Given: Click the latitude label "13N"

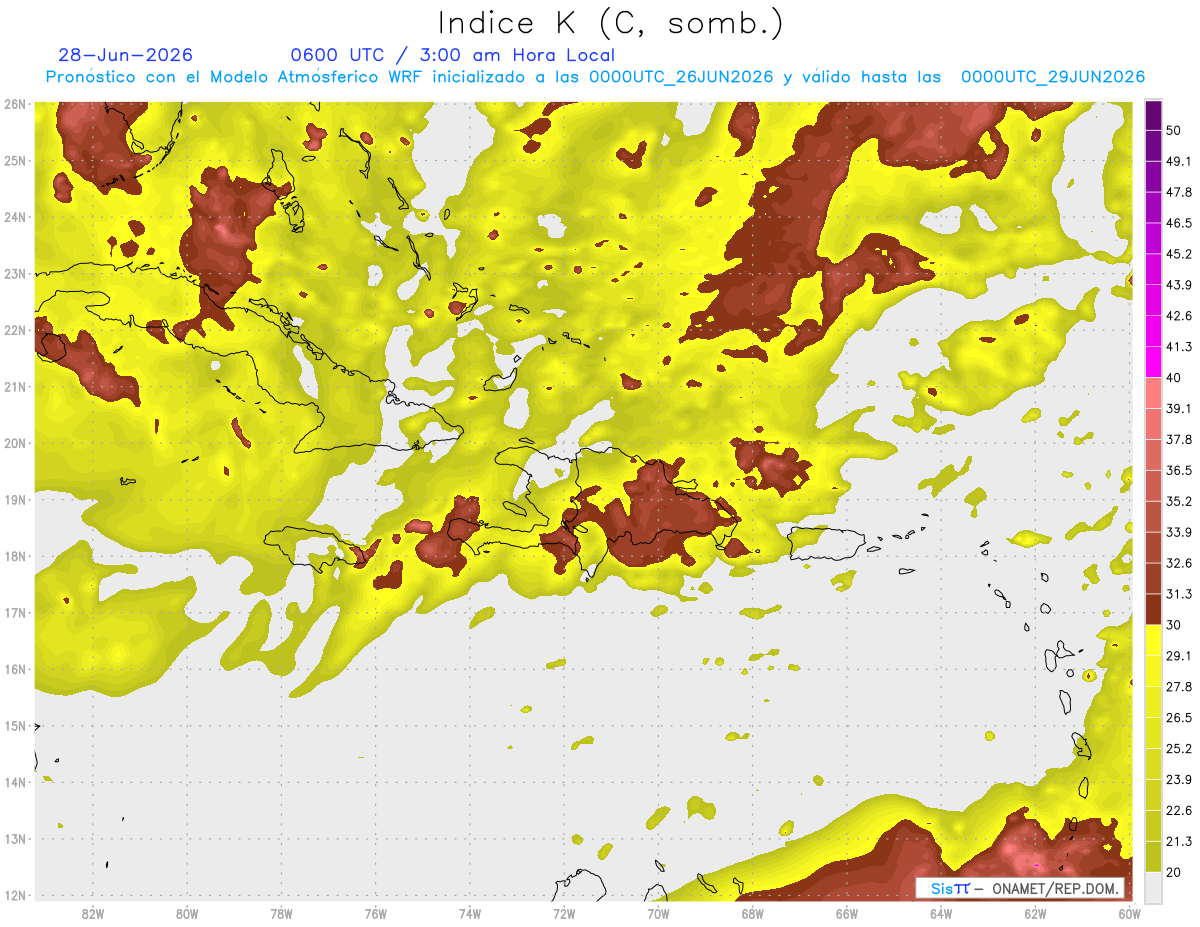Looking at the screenshot, I should pos(15,839).
